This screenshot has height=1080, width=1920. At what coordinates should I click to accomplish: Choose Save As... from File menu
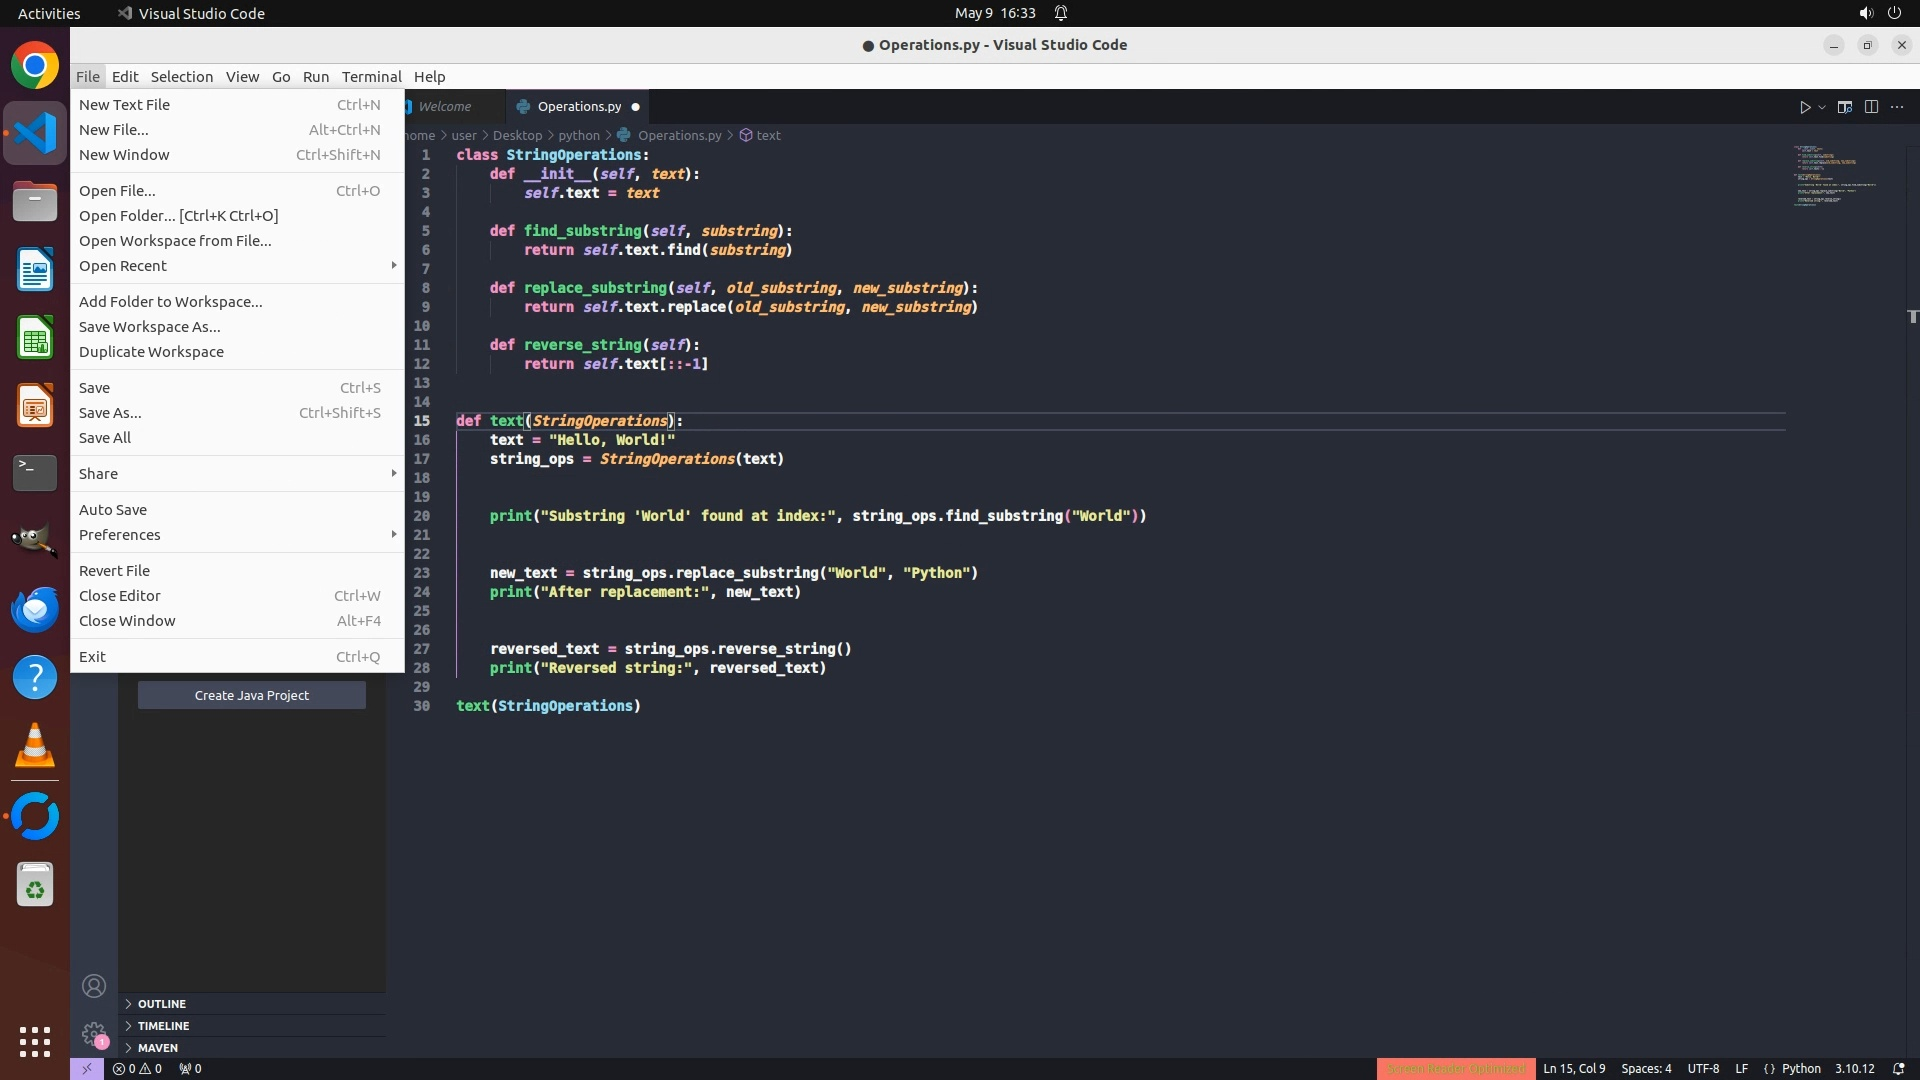pos(110,413)
